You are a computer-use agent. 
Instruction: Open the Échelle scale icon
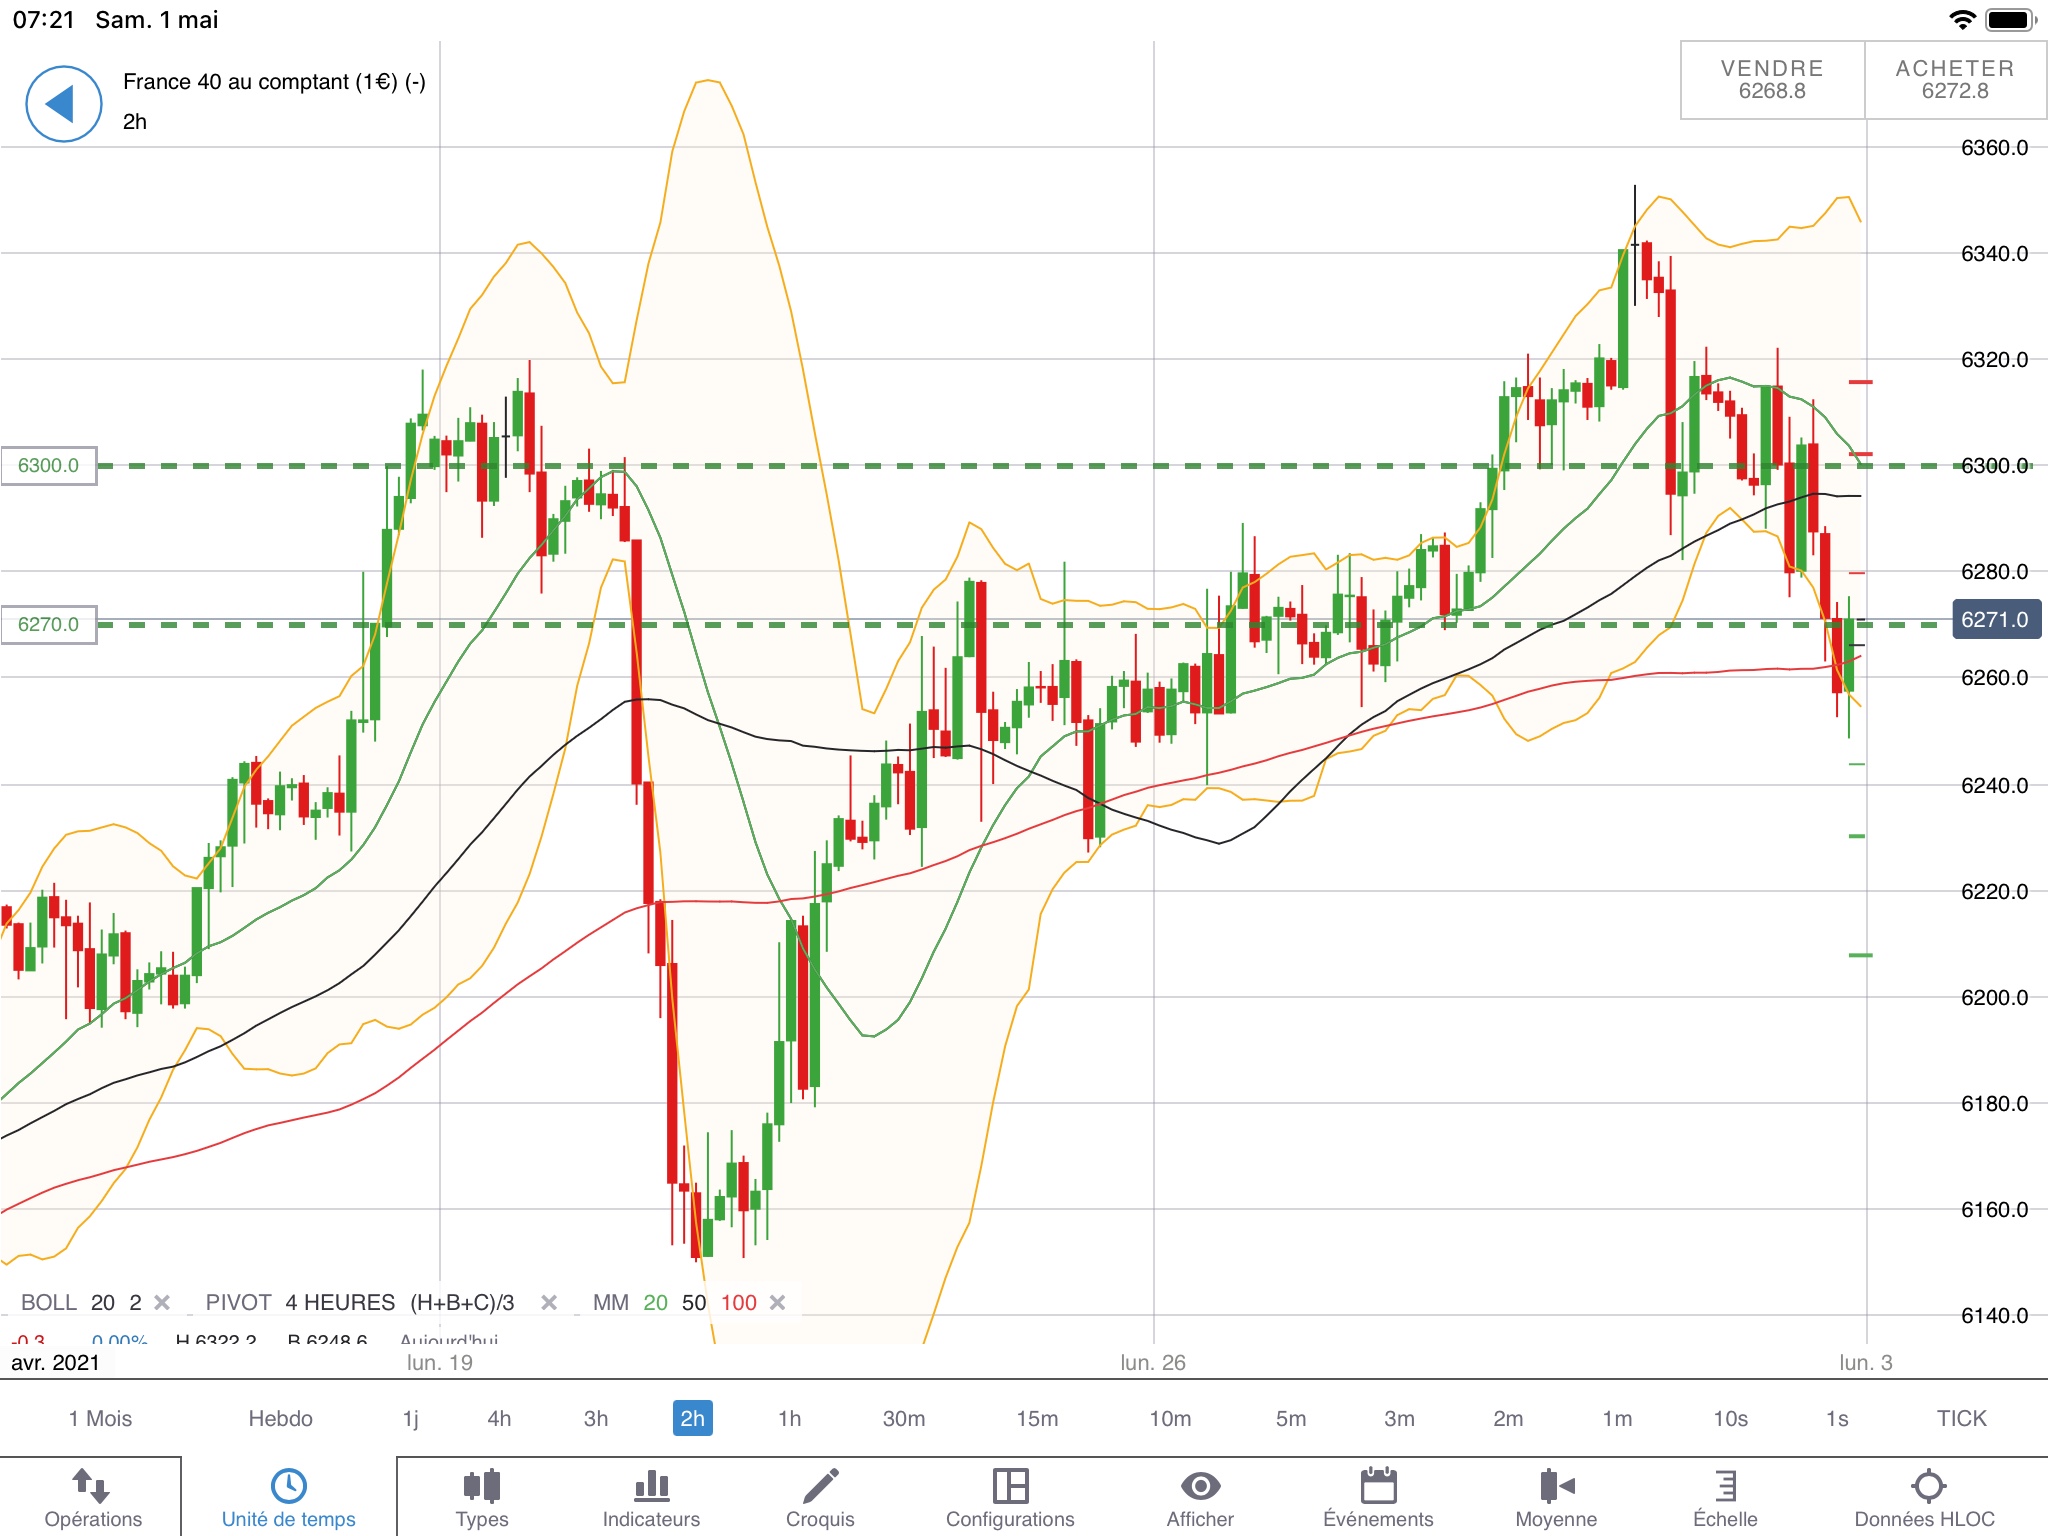[1725, 1487]
